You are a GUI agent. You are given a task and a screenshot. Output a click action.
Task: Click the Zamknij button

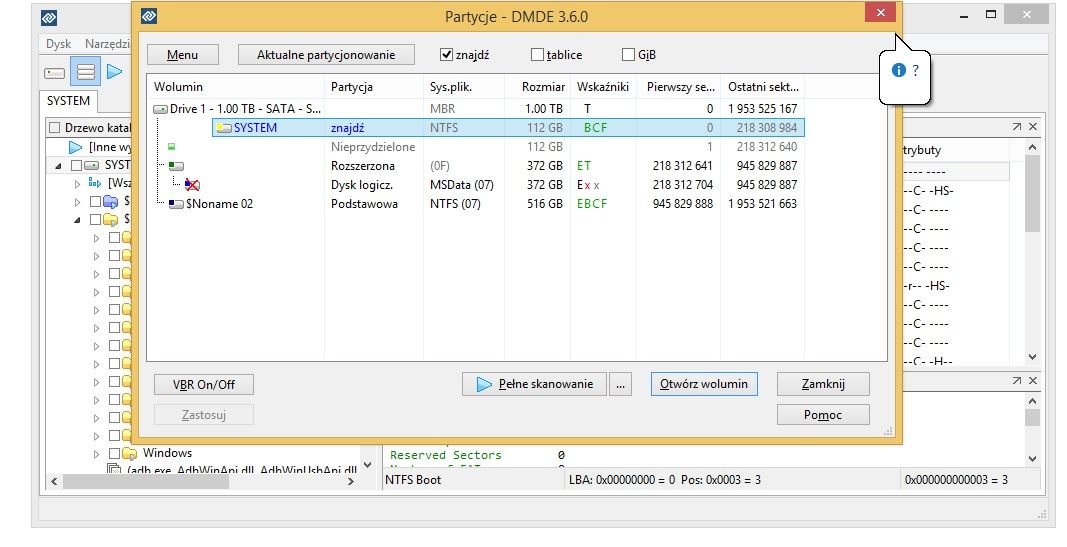pyautogui.click(x=823, y=384)
